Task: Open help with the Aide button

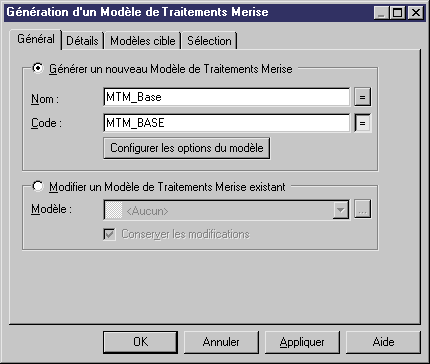Action: [383, 342]
